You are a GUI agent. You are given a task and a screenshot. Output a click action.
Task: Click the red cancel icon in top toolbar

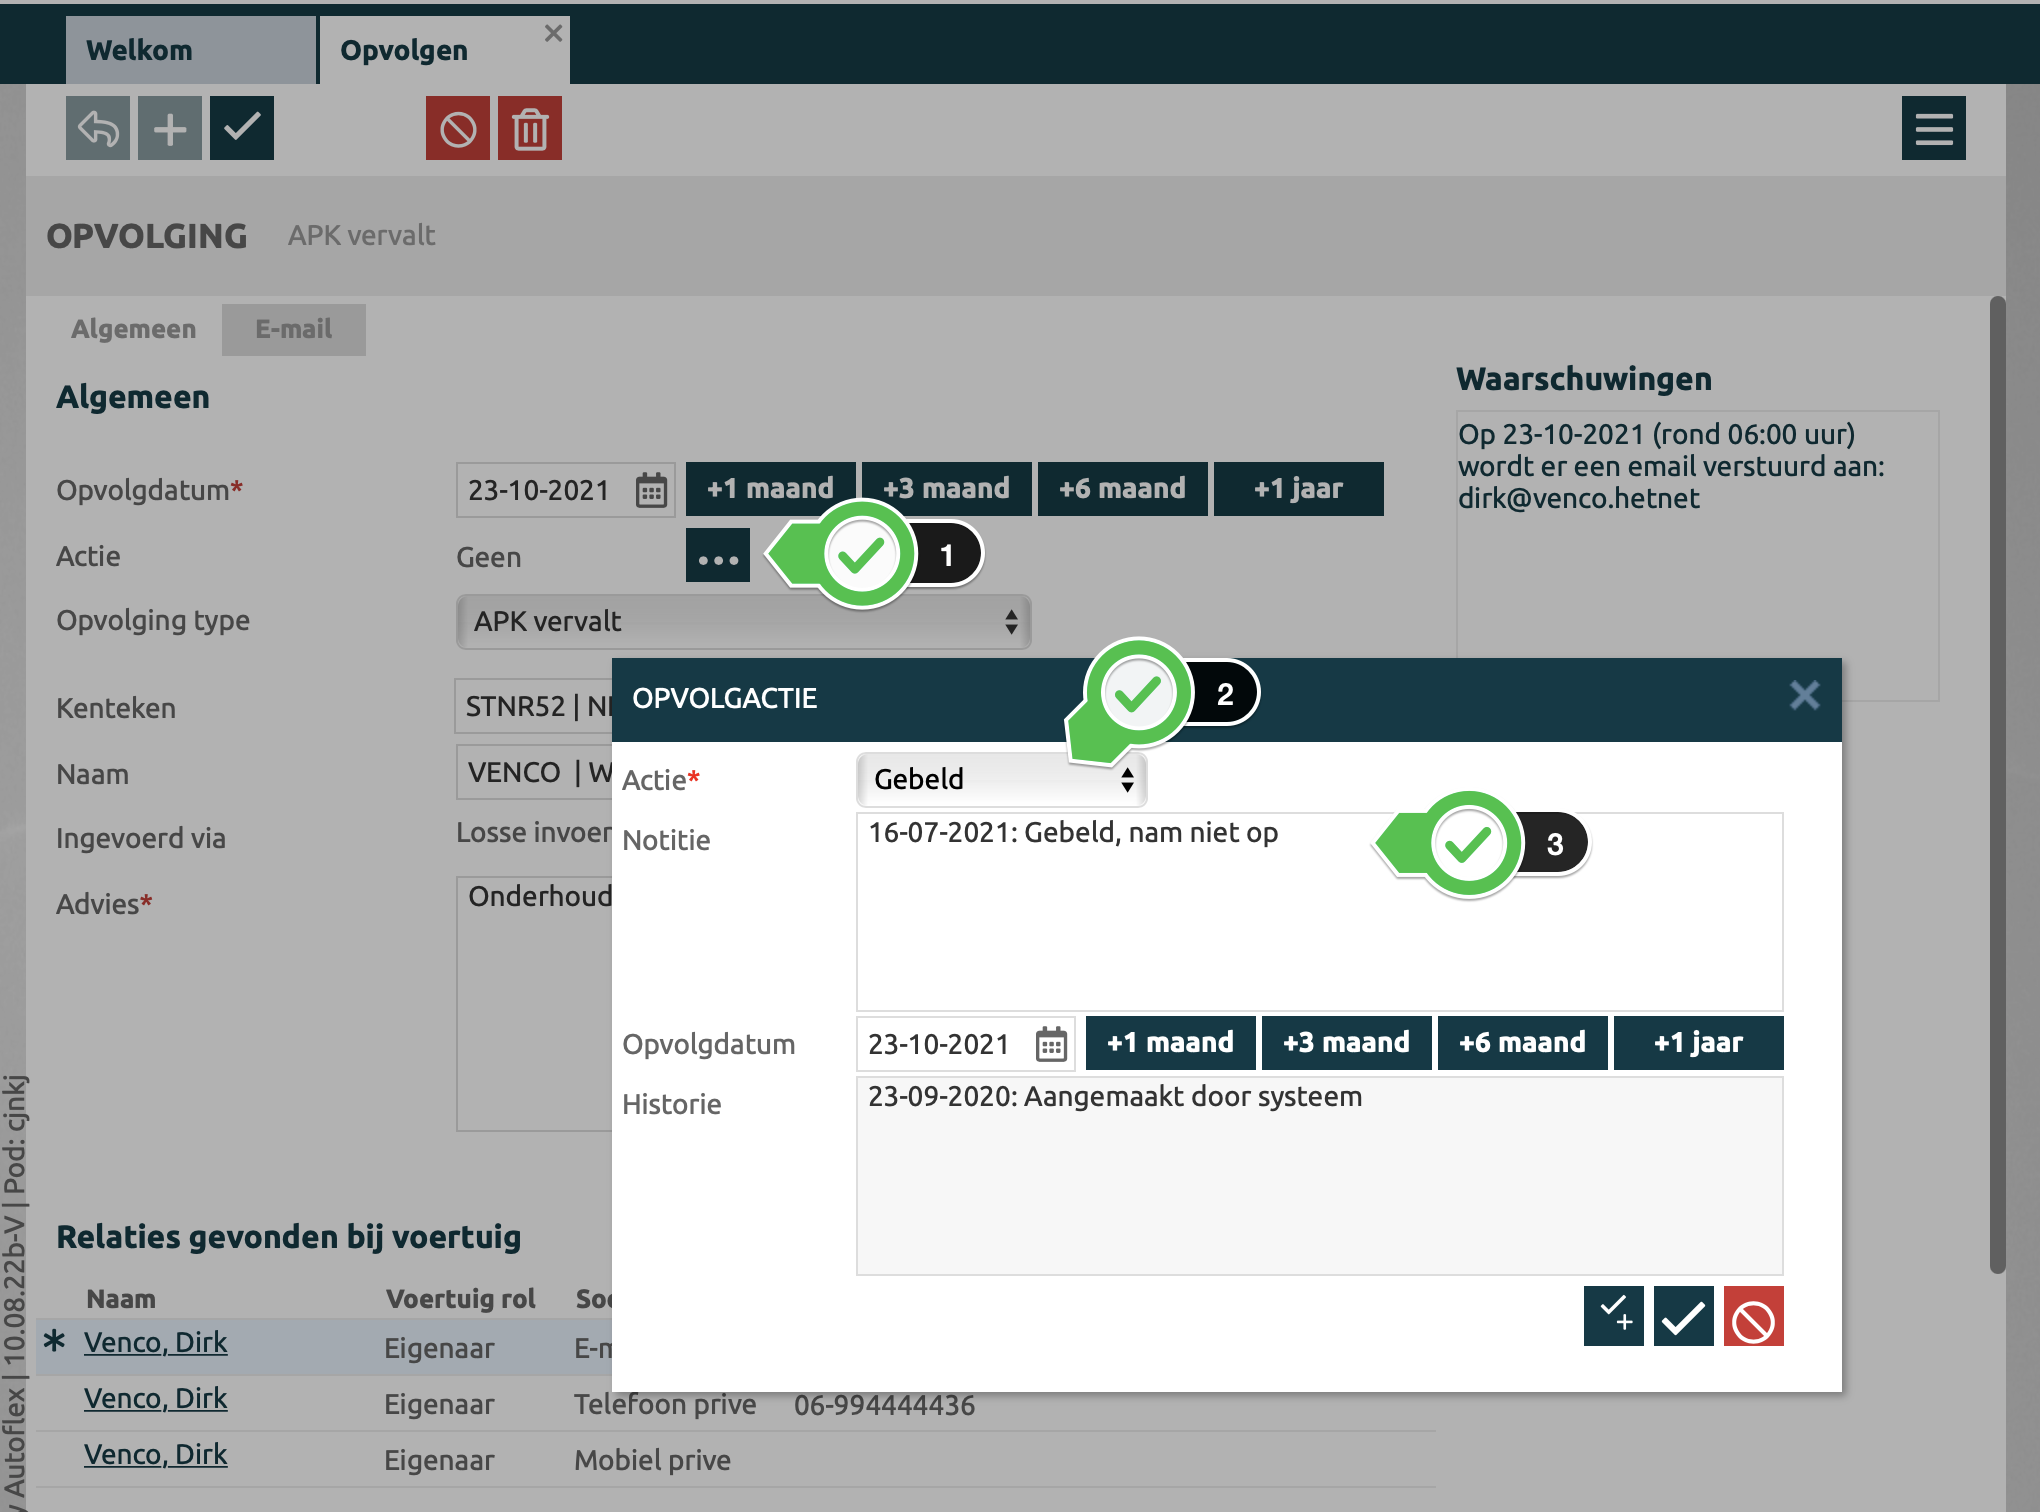point(458,128)
